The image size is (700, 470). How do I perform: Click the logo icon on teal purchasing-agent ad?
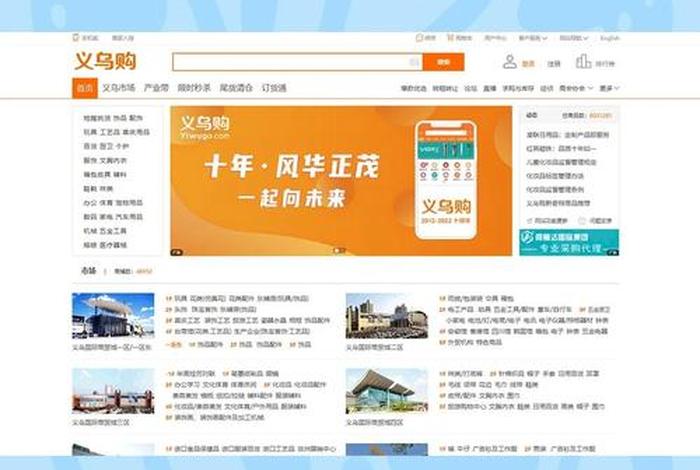[527, 237]
